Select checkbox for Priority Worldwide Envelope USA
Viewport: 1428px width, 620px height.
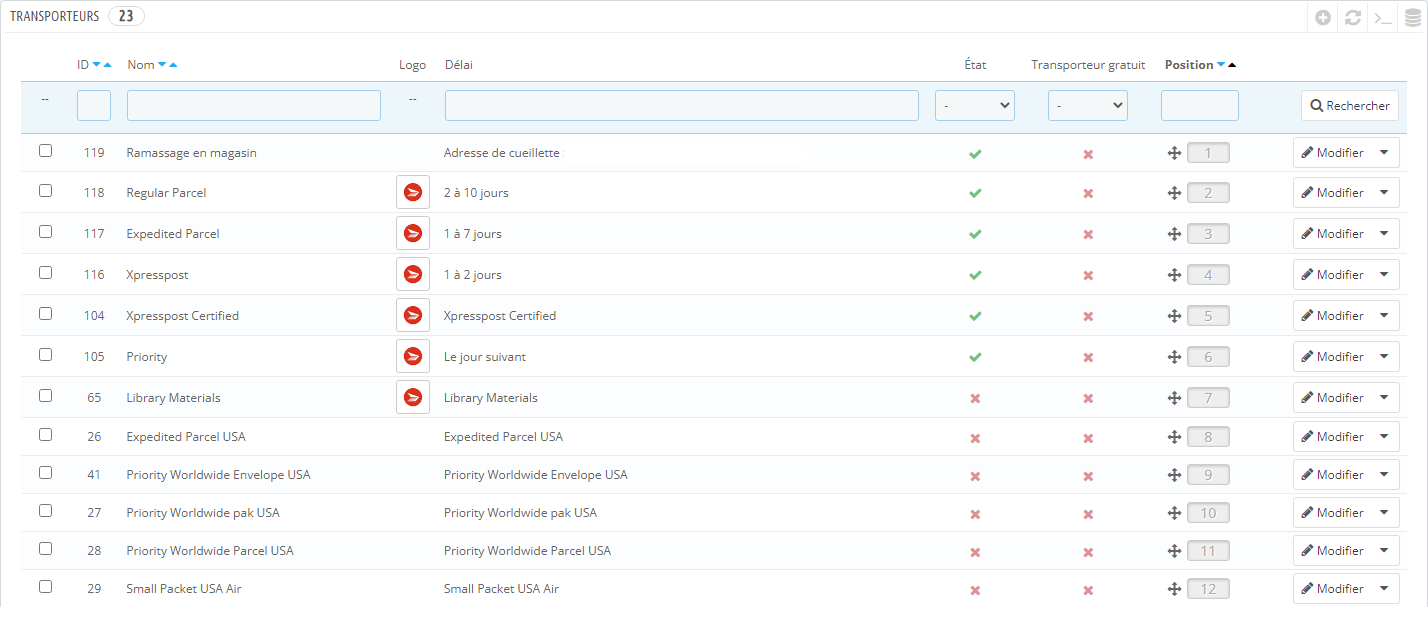(x=45, y=472)
